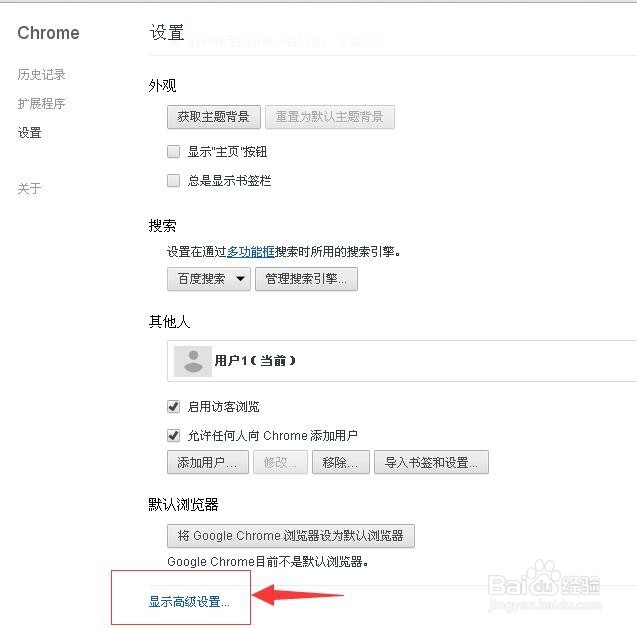The height and width of the screenshot is (628, 637).
Task: Enable the 显示"主页"按钮 checkbox
Action: pos(173,152)
